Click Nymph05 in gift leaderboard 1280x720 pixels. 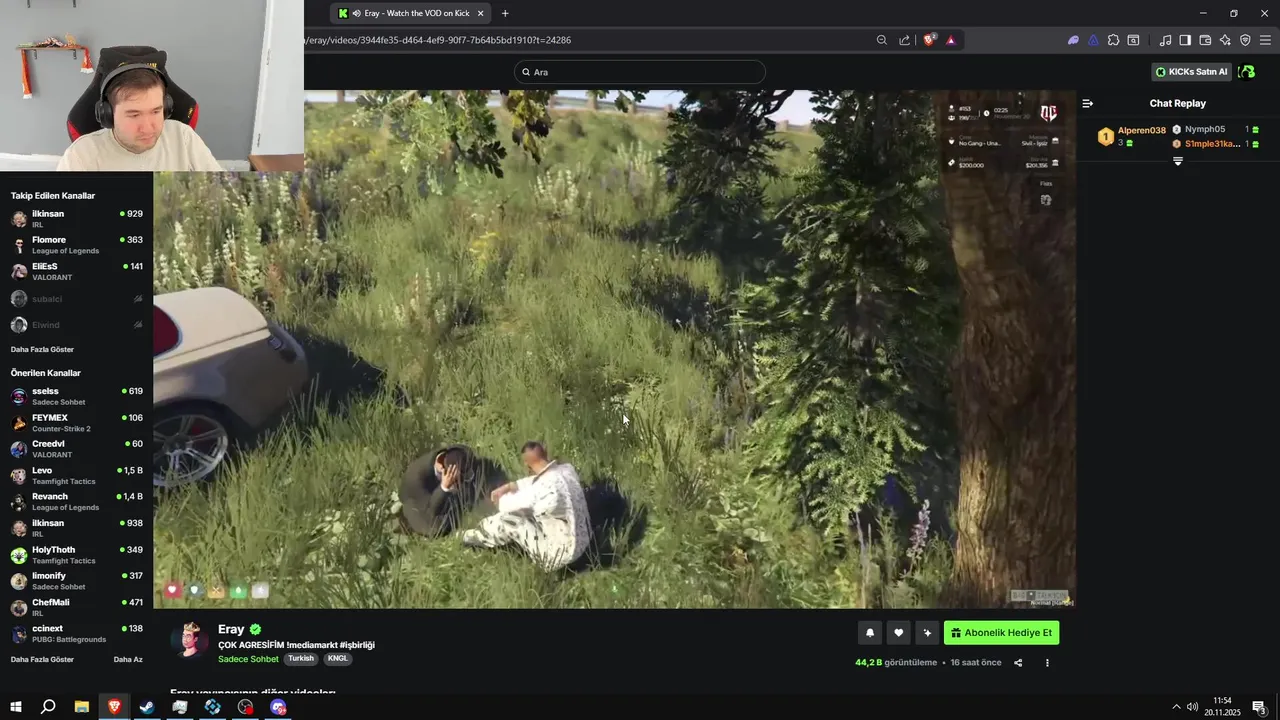(1205, 129)
